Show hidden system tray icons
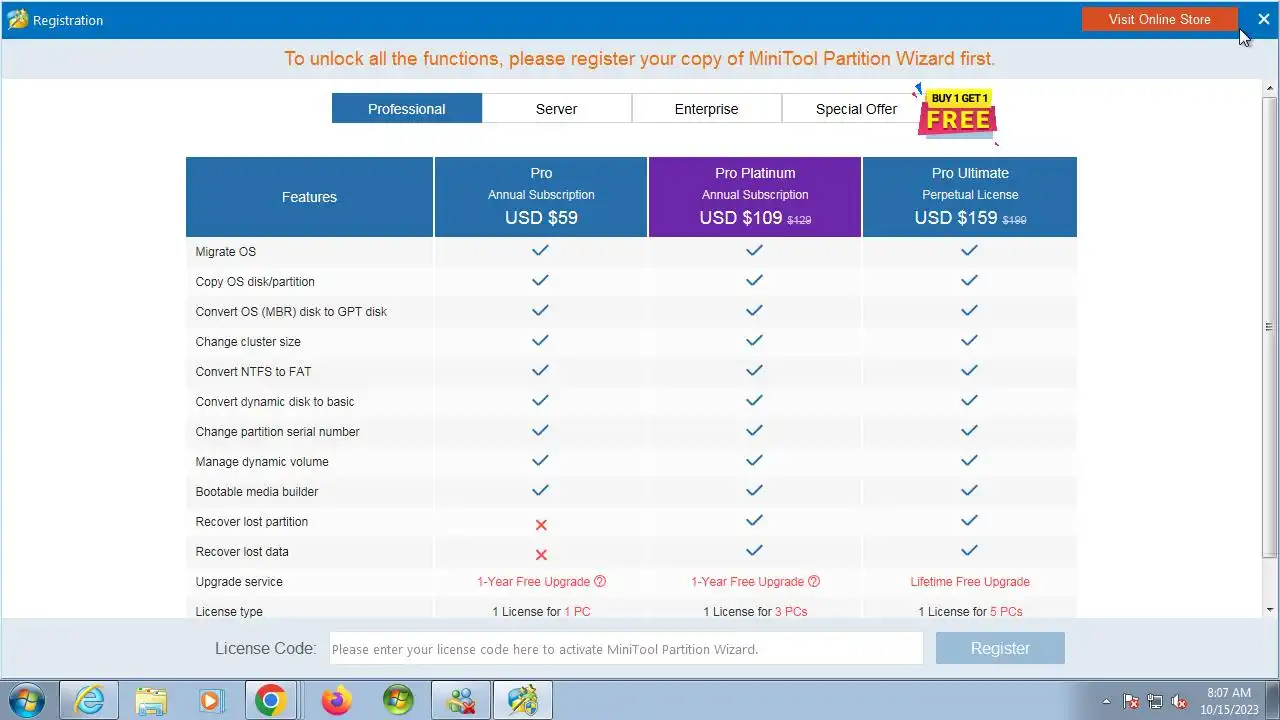 pos(1106,701)
